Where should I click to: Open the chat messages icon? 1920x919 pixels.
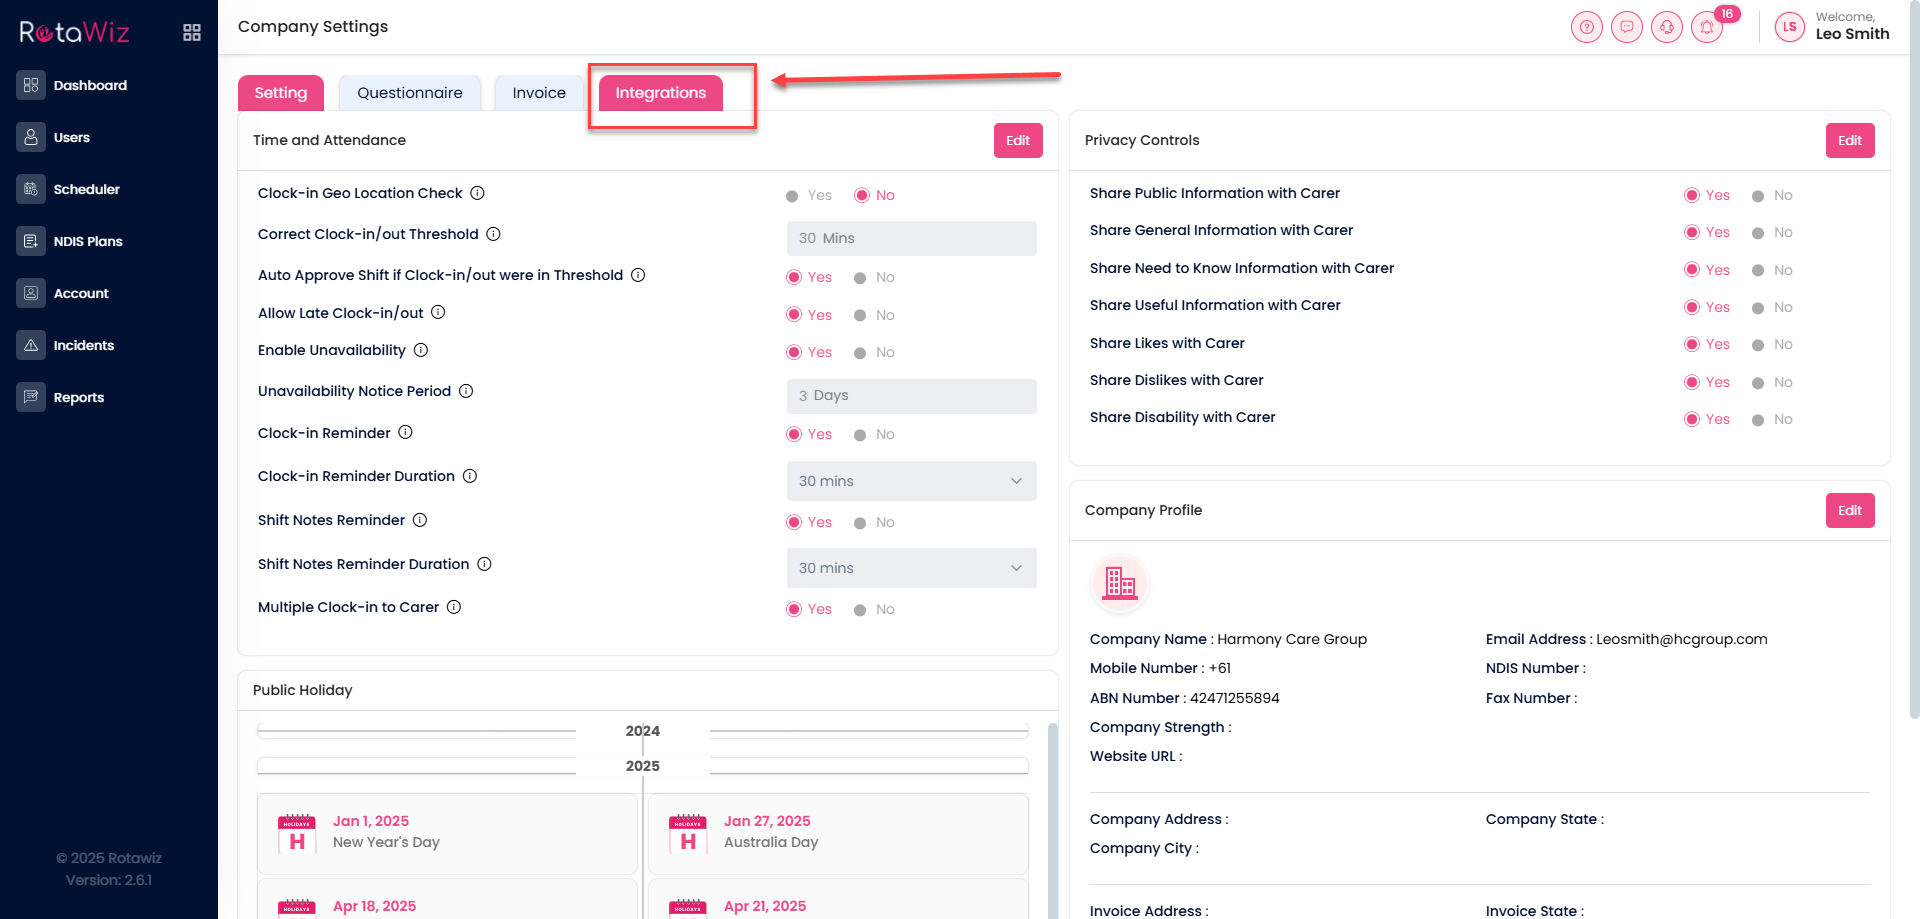[x=1626, y=27]
